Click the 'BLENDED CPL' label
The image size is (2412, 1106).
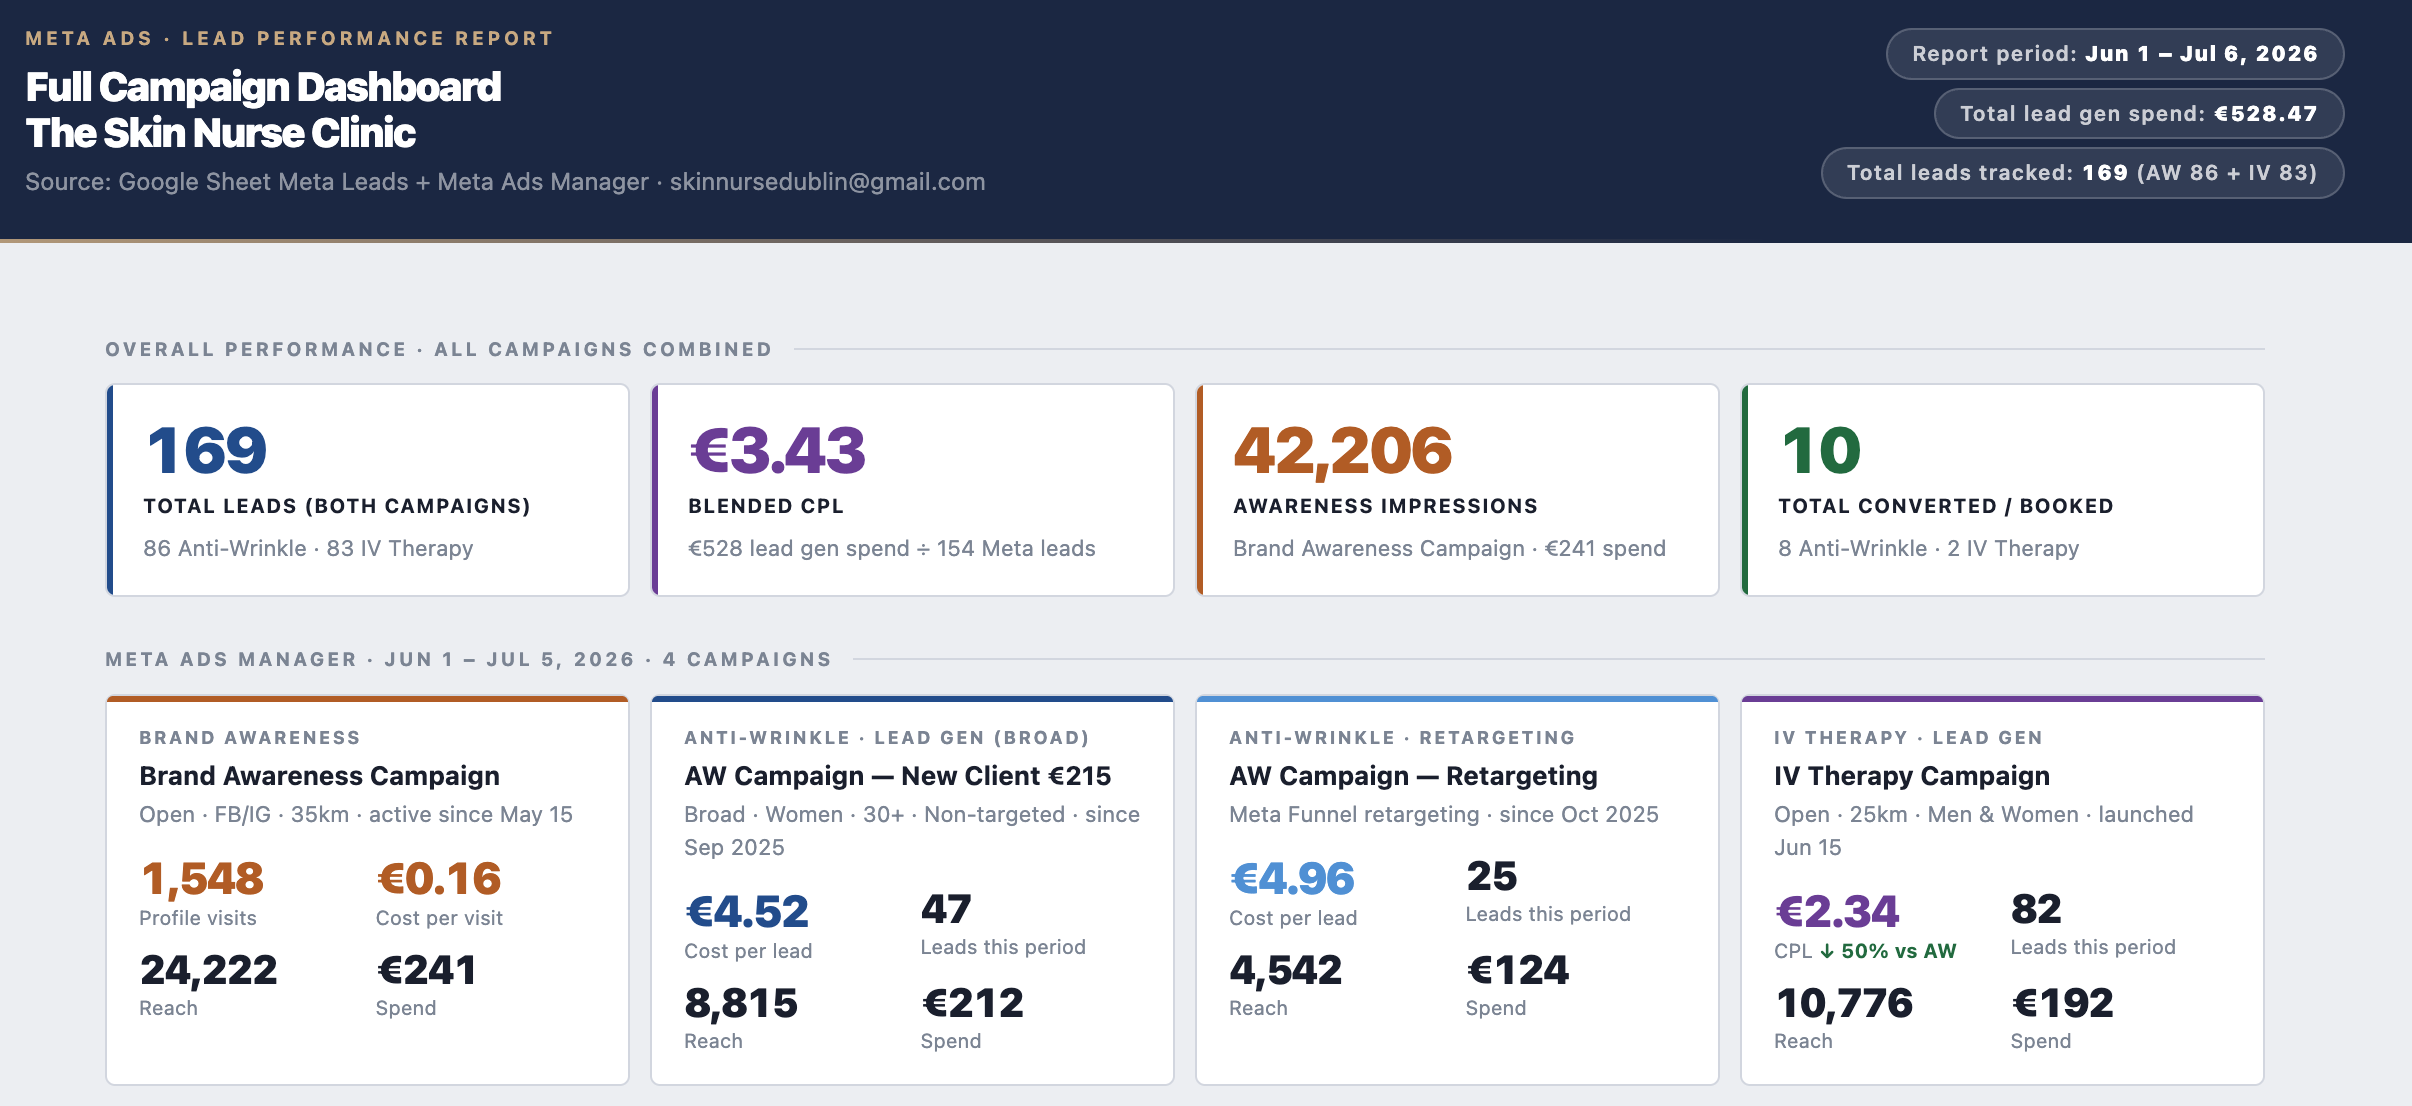point(766,506)
